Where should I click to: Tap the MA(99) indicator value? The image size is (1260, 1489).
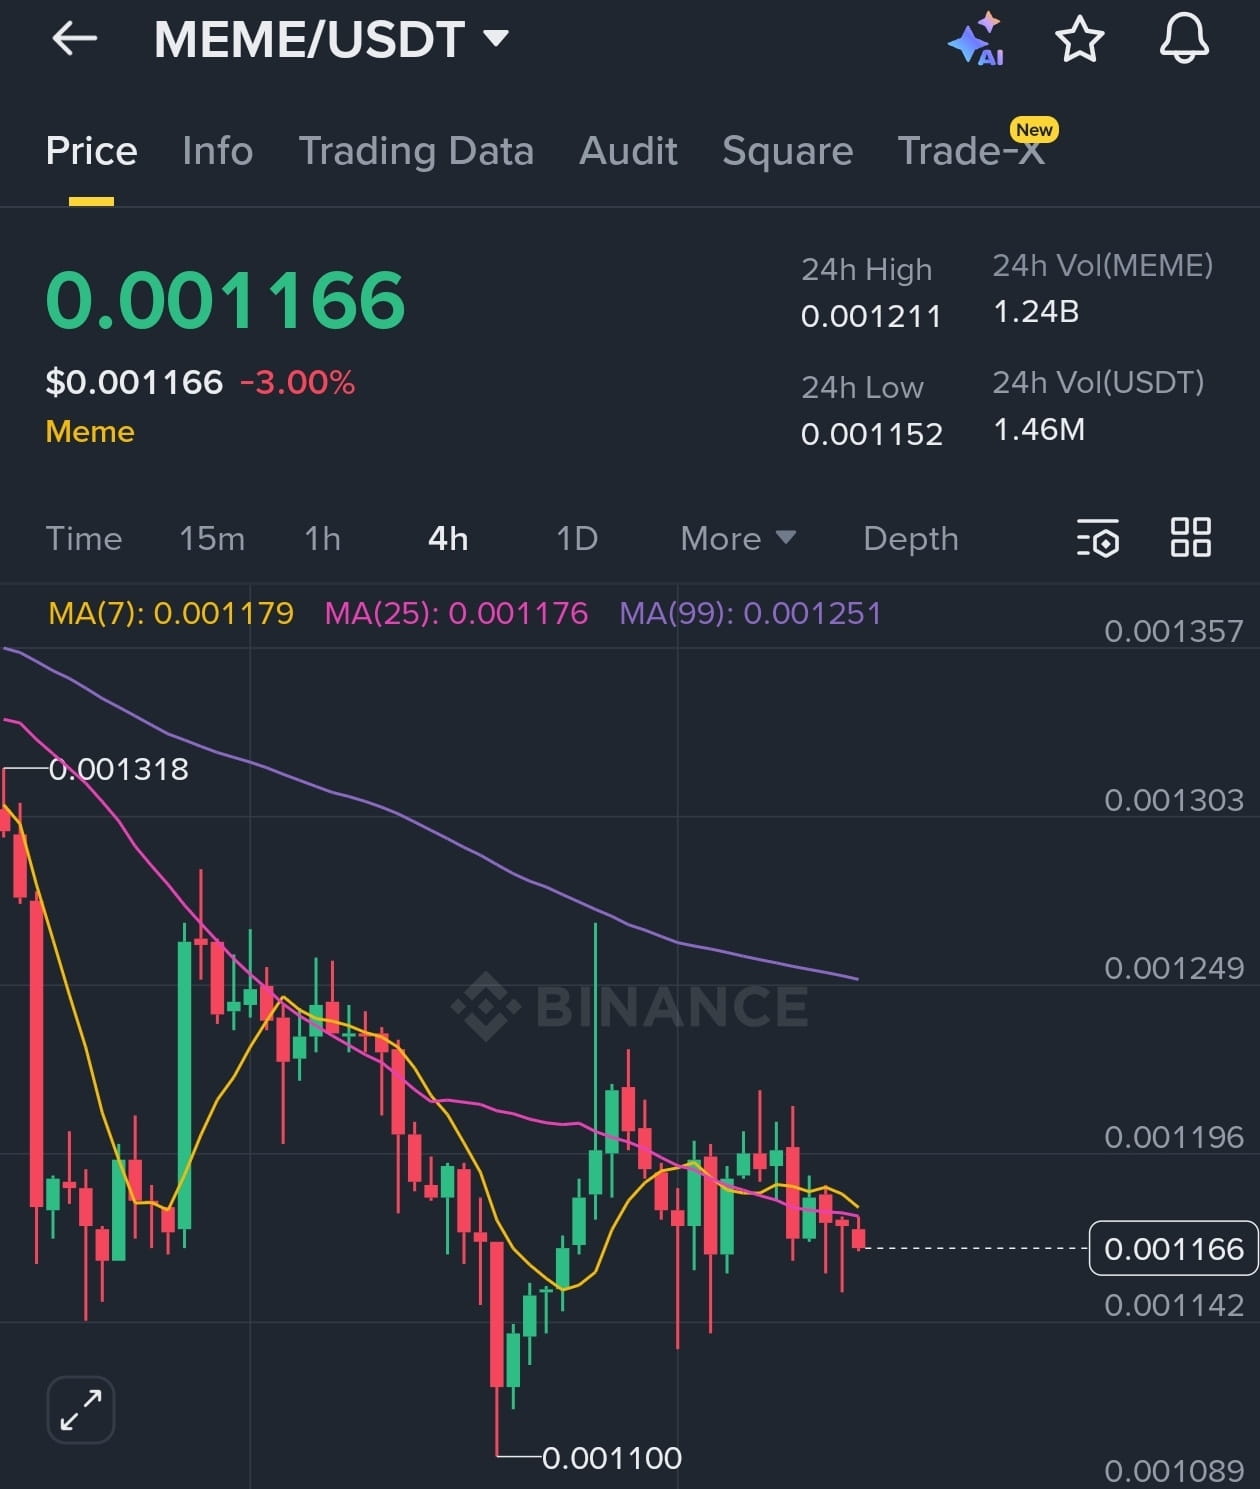coord(750,613)
